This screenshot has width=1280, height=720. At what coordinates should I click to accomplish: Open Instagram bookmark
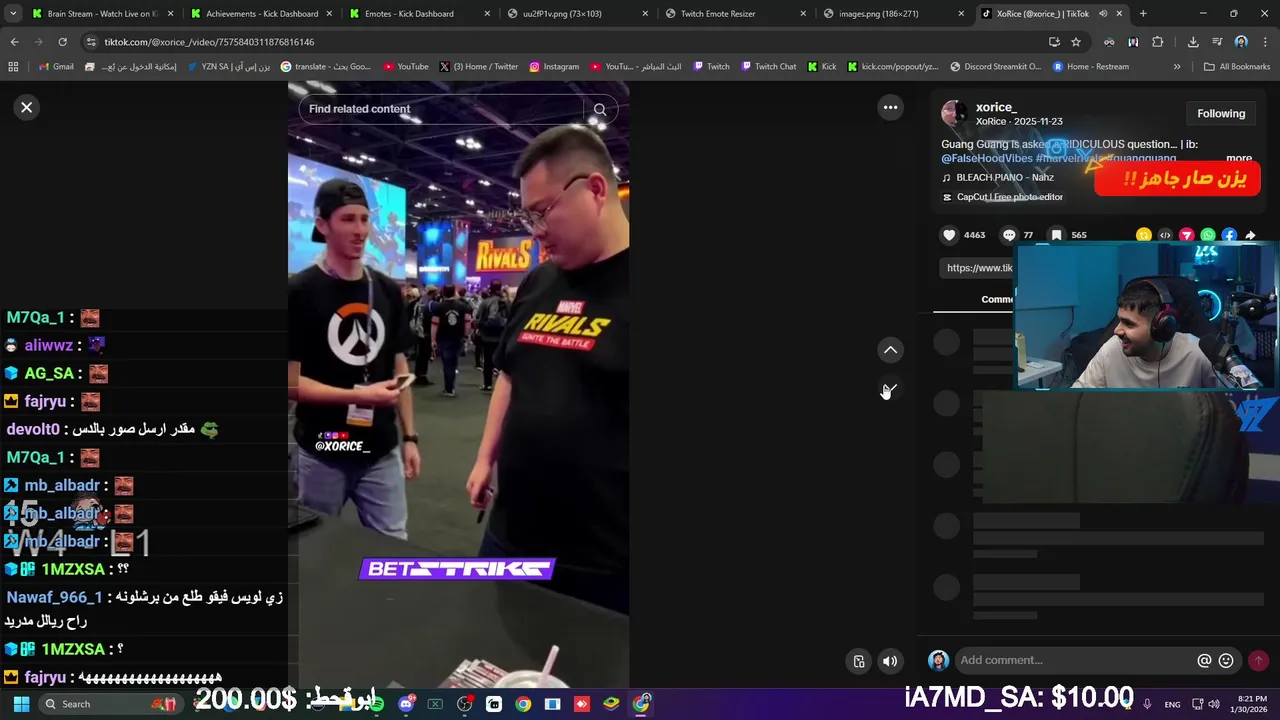(554, 67)
